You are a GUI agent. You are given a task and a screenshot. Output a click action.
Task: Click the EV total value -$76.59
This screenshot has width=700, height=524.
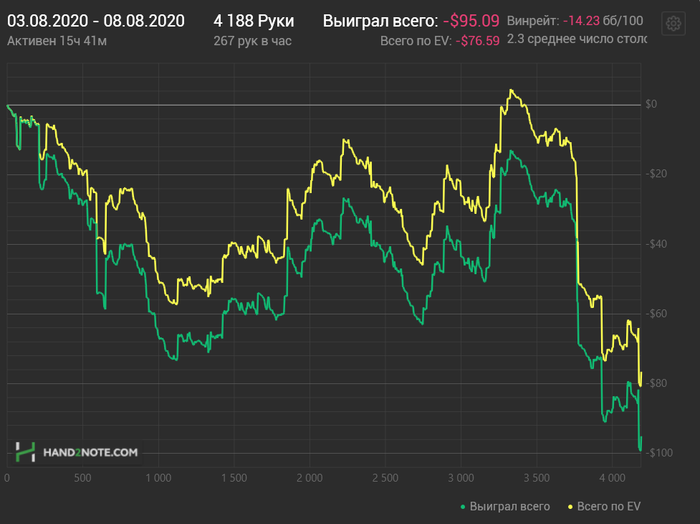478,41
